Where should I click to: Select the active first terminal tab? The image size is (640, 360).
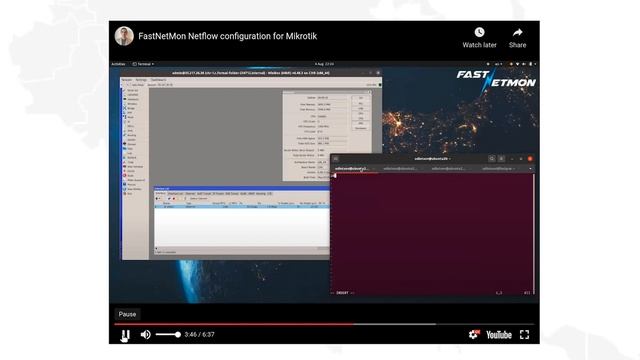(354, 169)
